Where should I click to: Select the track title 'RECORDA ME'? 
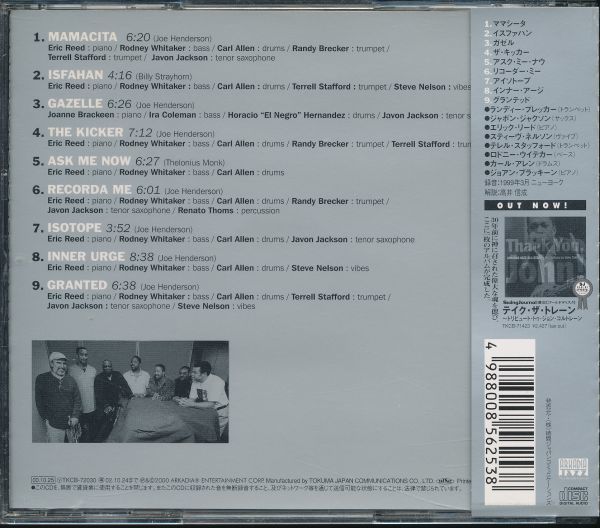pos(90,189)
